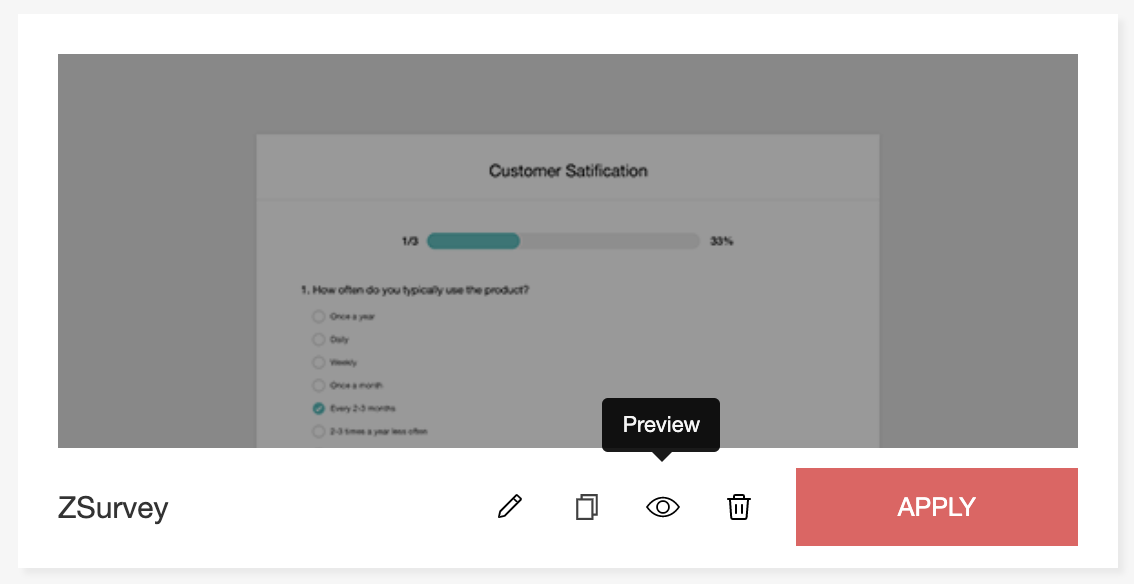Click the unfilled gray portion of progress bar
The width and height of the screenshot is (1134, 584).
point(609,241)
